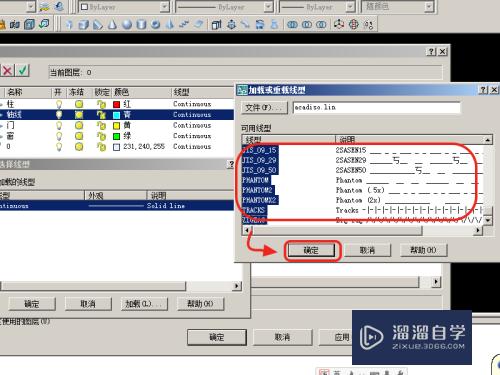Screen dimensions: 500x375
Task: Click the yellow color swatch of layer 门
Action: point(116,126)
